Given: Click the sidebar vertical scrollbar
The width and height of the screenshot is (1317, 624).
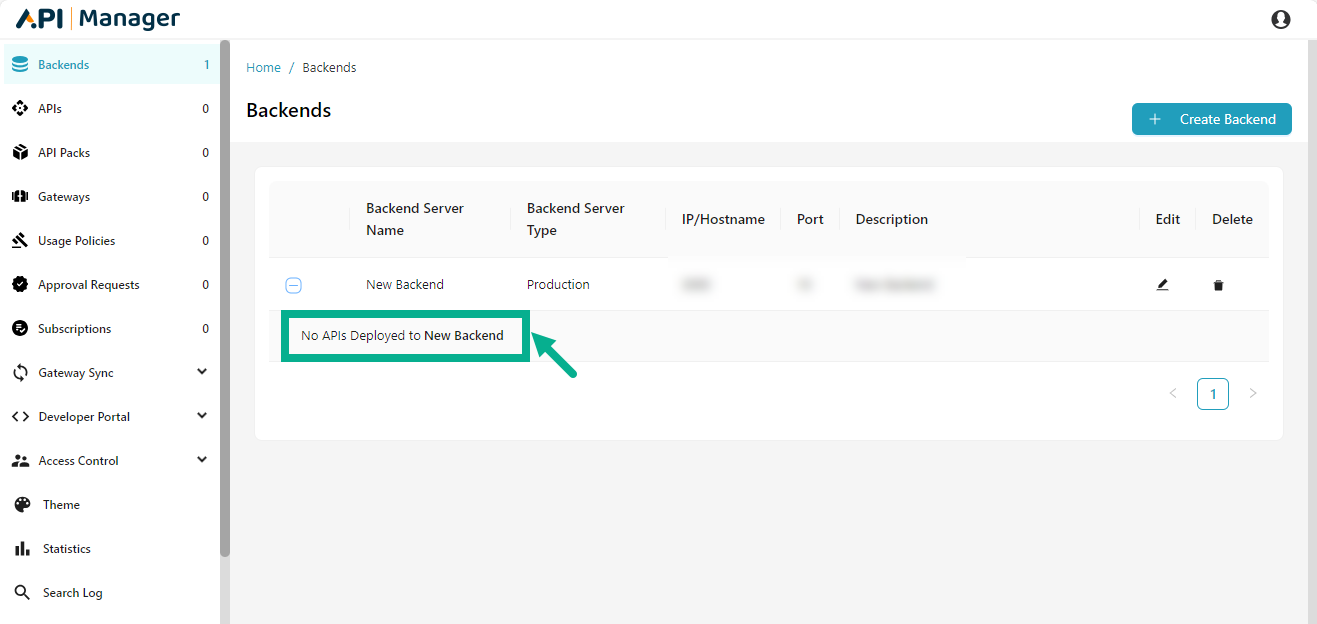Looking at the screenshot, I should tap(225, 300).
